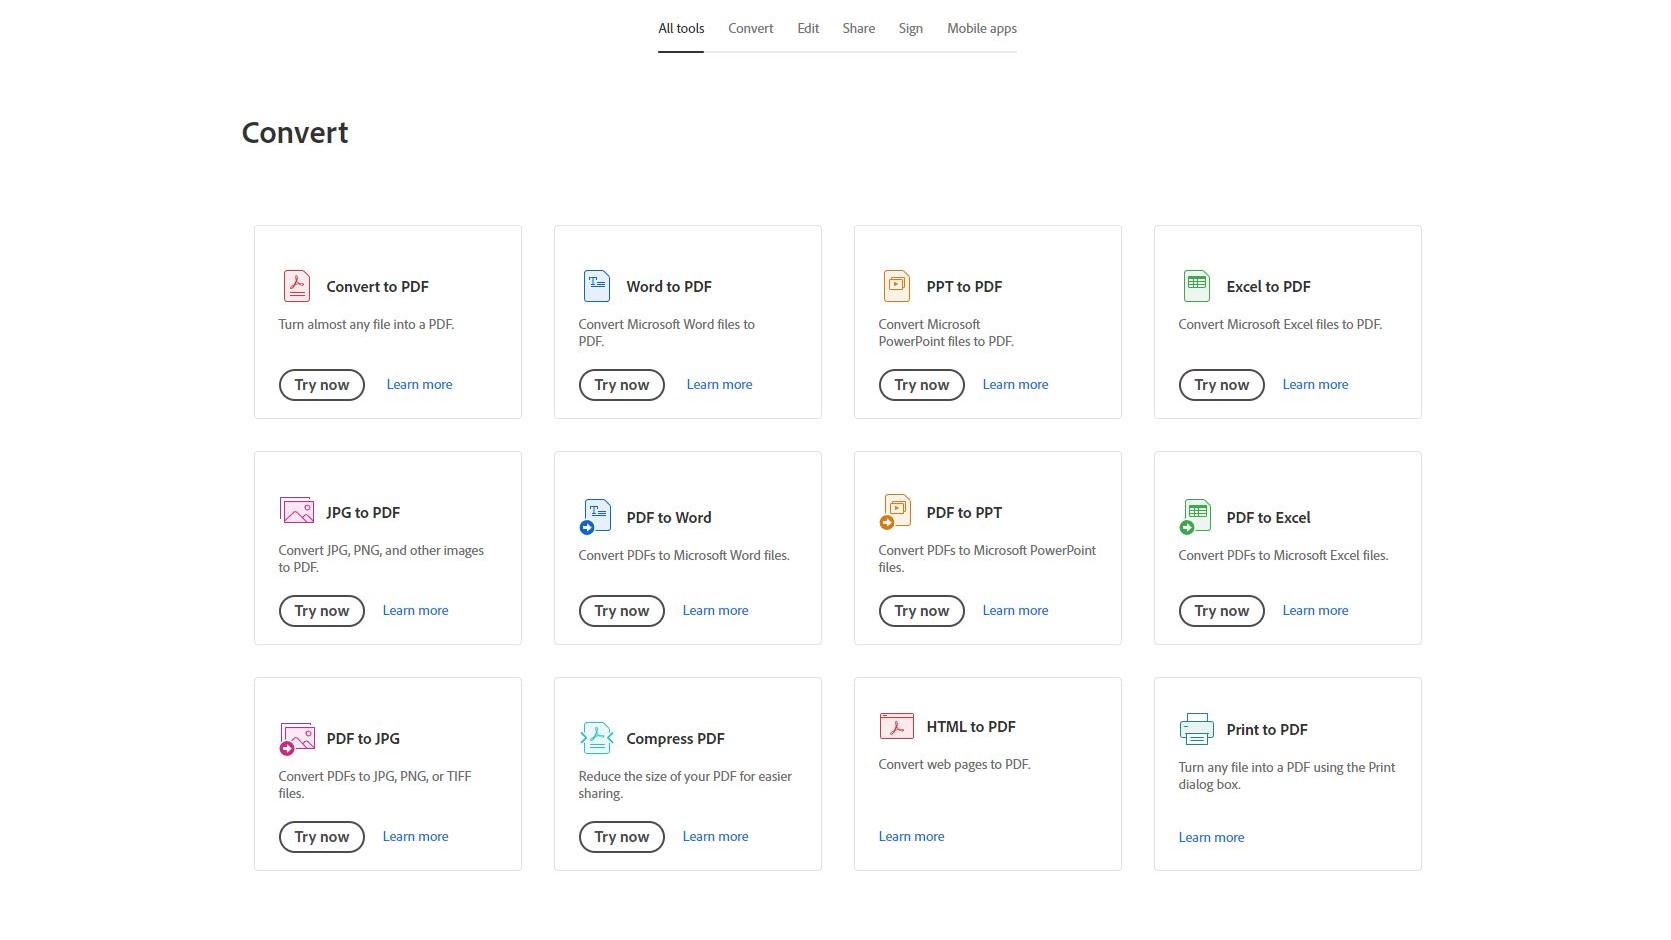Learn more about Convert to PDF

(419, 384)
